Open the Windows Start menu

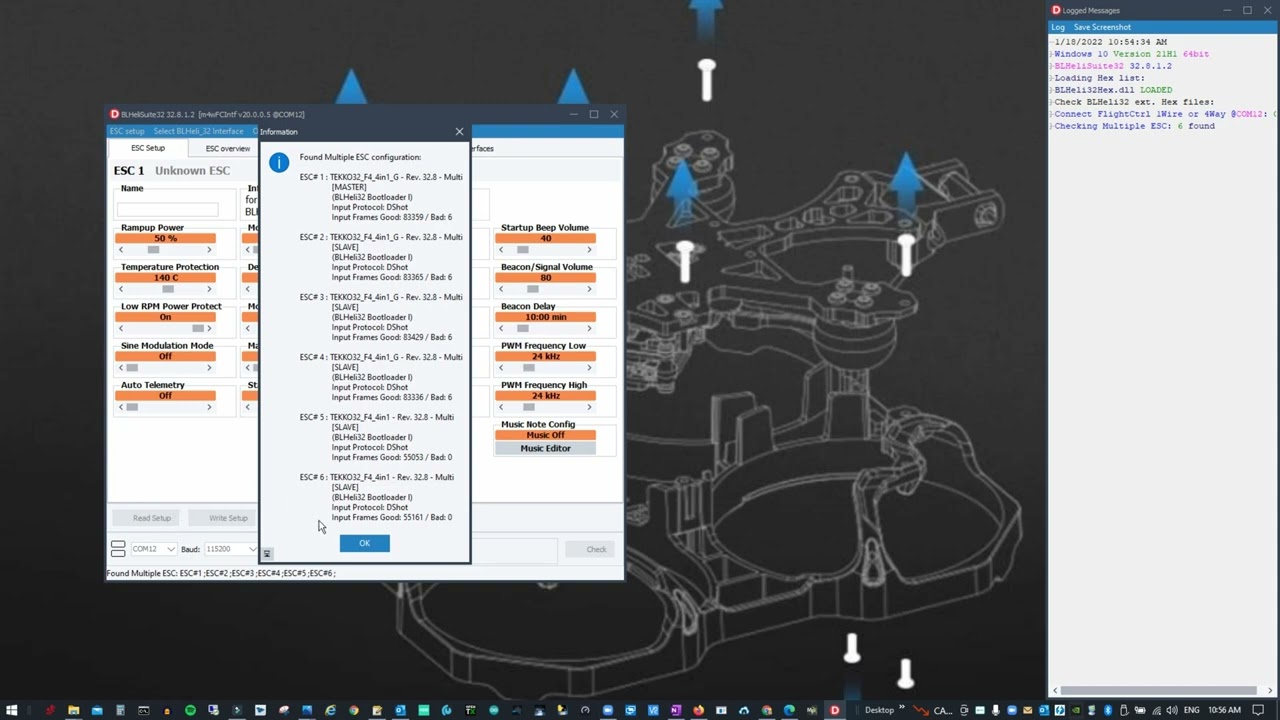point(12,710)
